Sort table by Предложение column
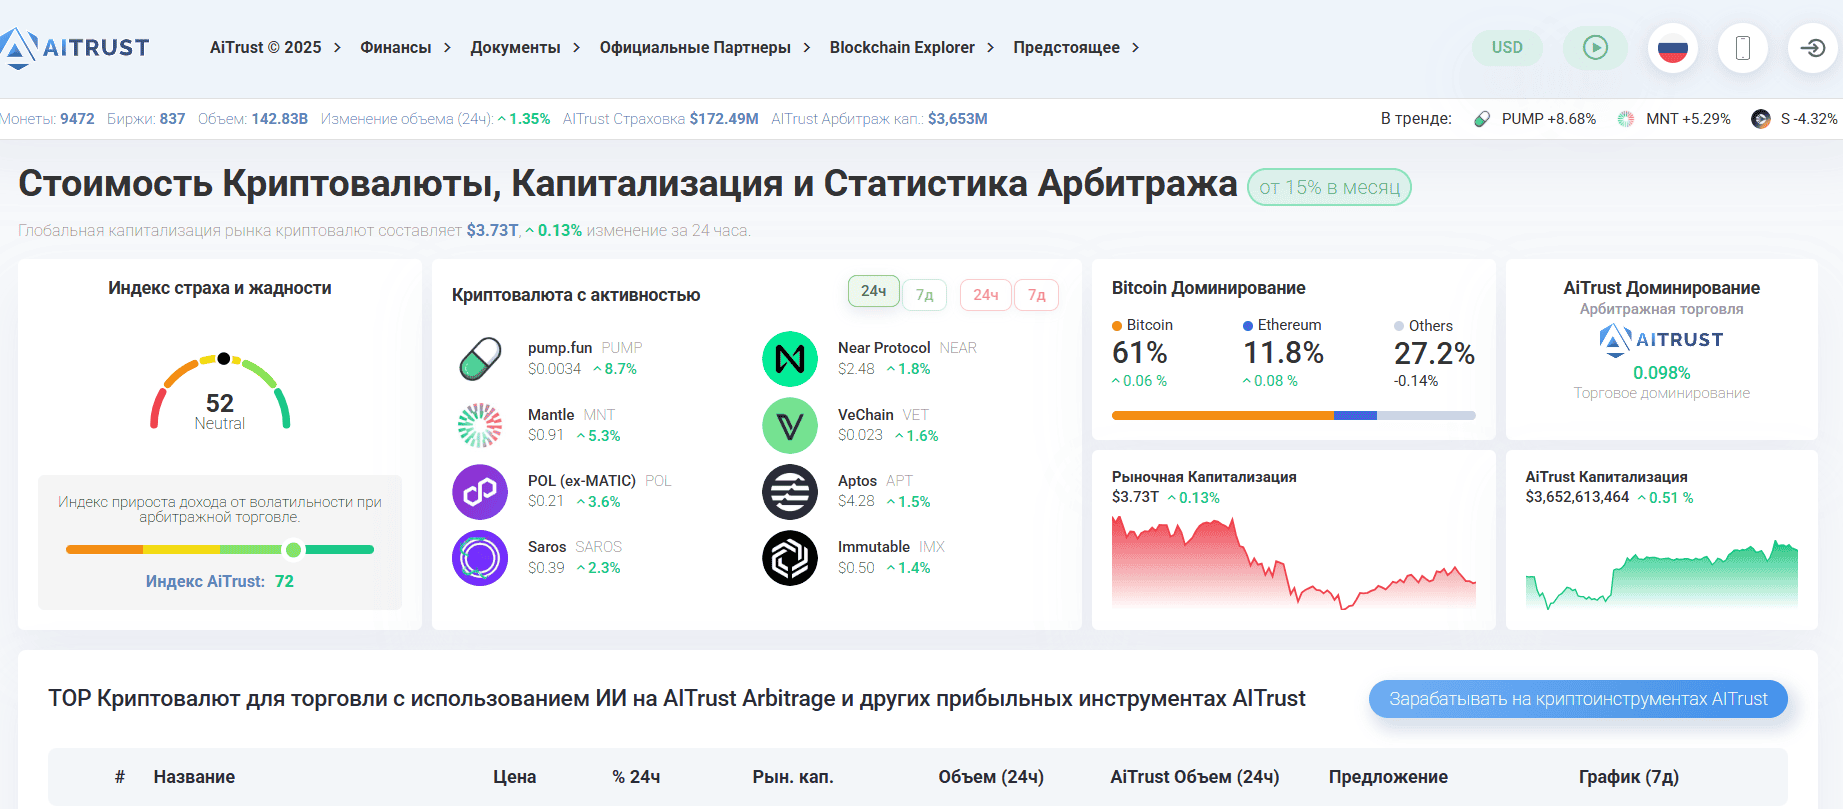This screenshot has height=809, width=1843. (1388, 777)
